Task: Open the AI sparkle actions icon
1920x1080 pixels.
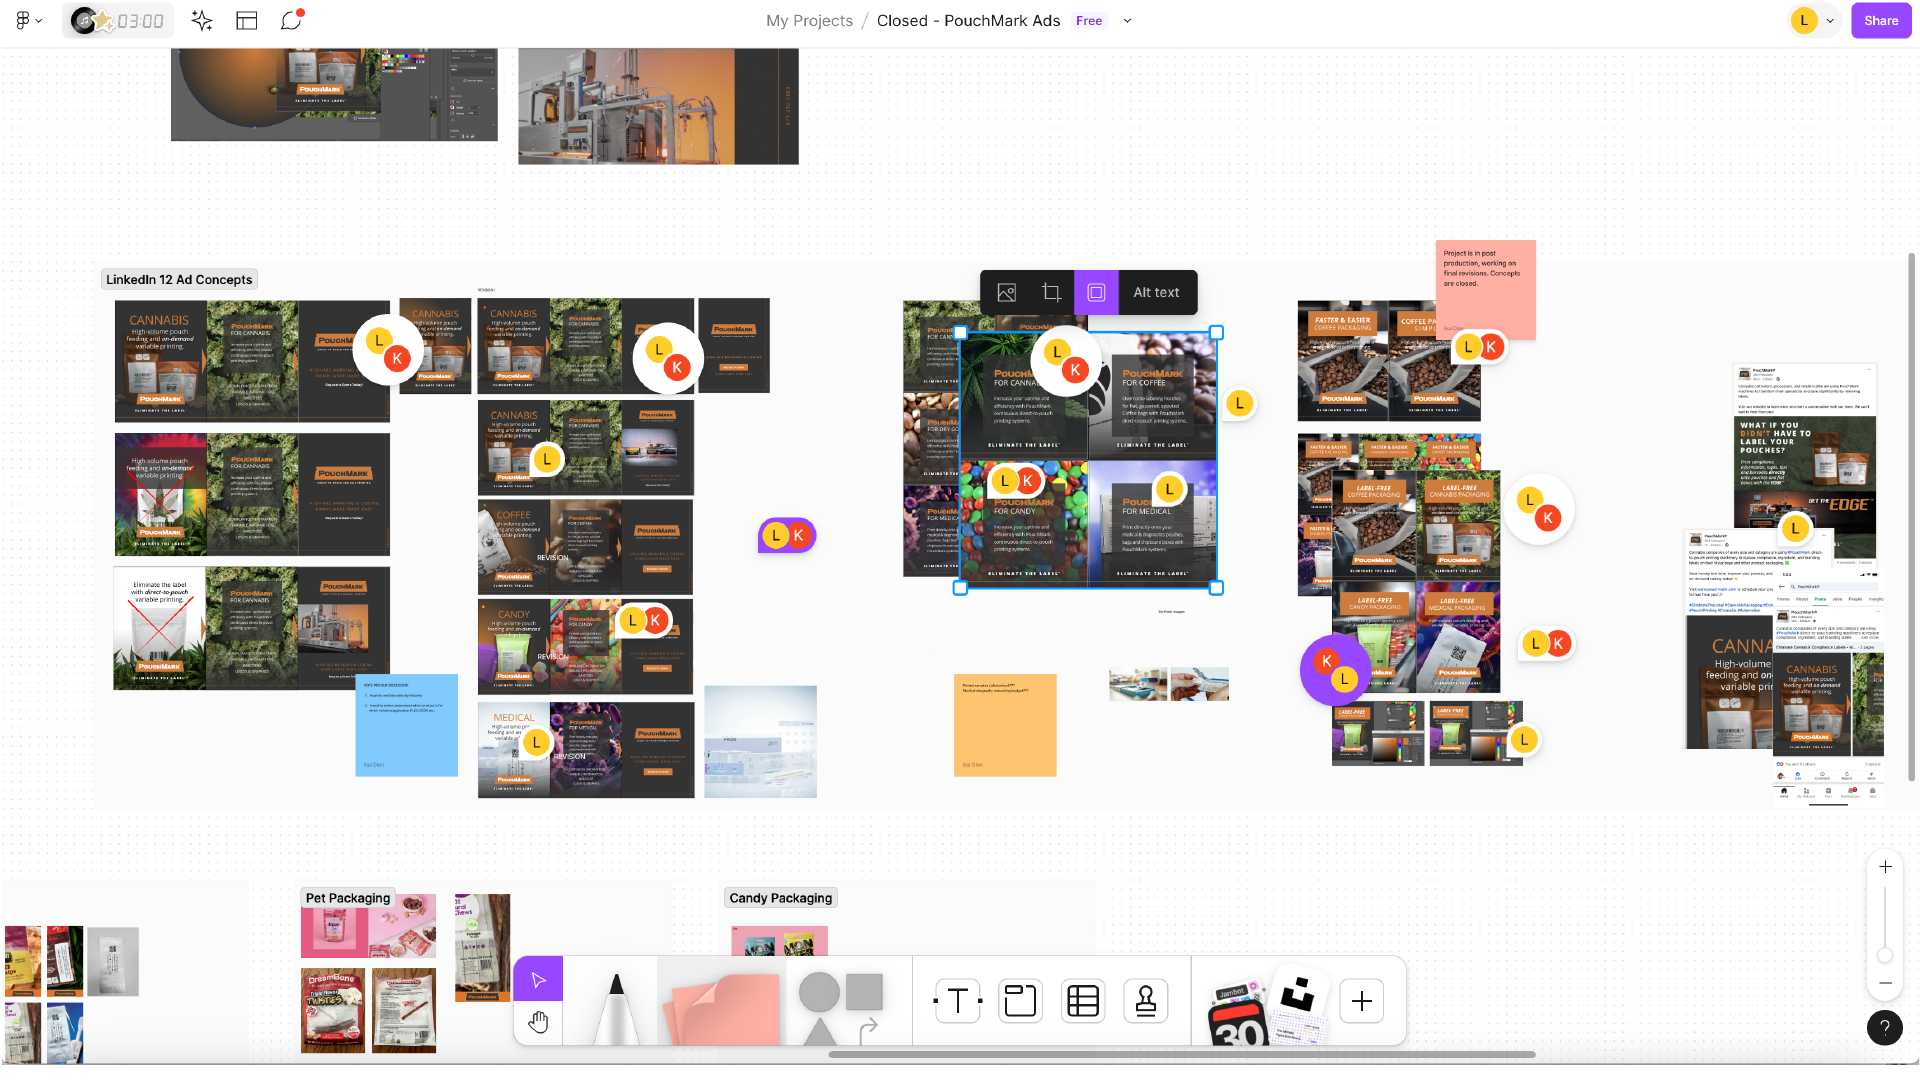Action: (x=202, y=21)
